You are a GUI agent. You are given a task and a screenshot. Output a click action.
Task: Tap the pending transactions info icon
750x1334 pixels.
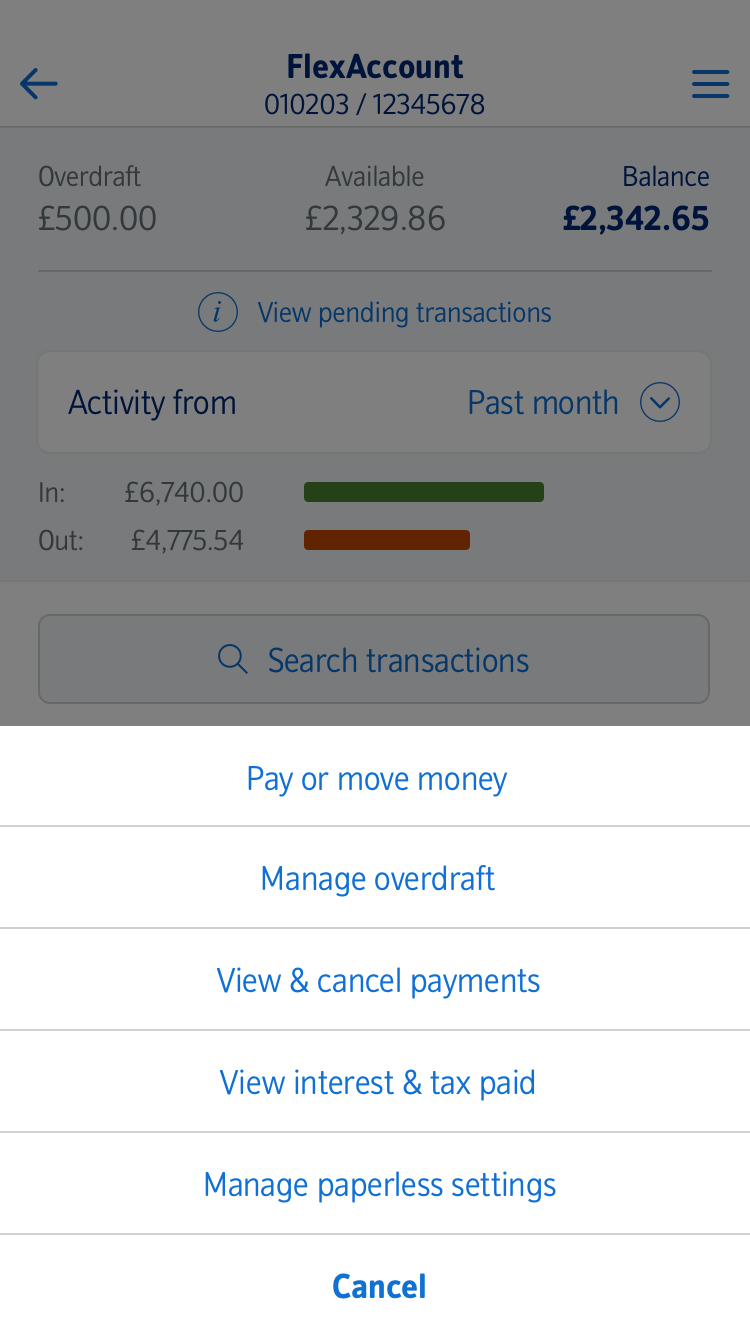218,313
